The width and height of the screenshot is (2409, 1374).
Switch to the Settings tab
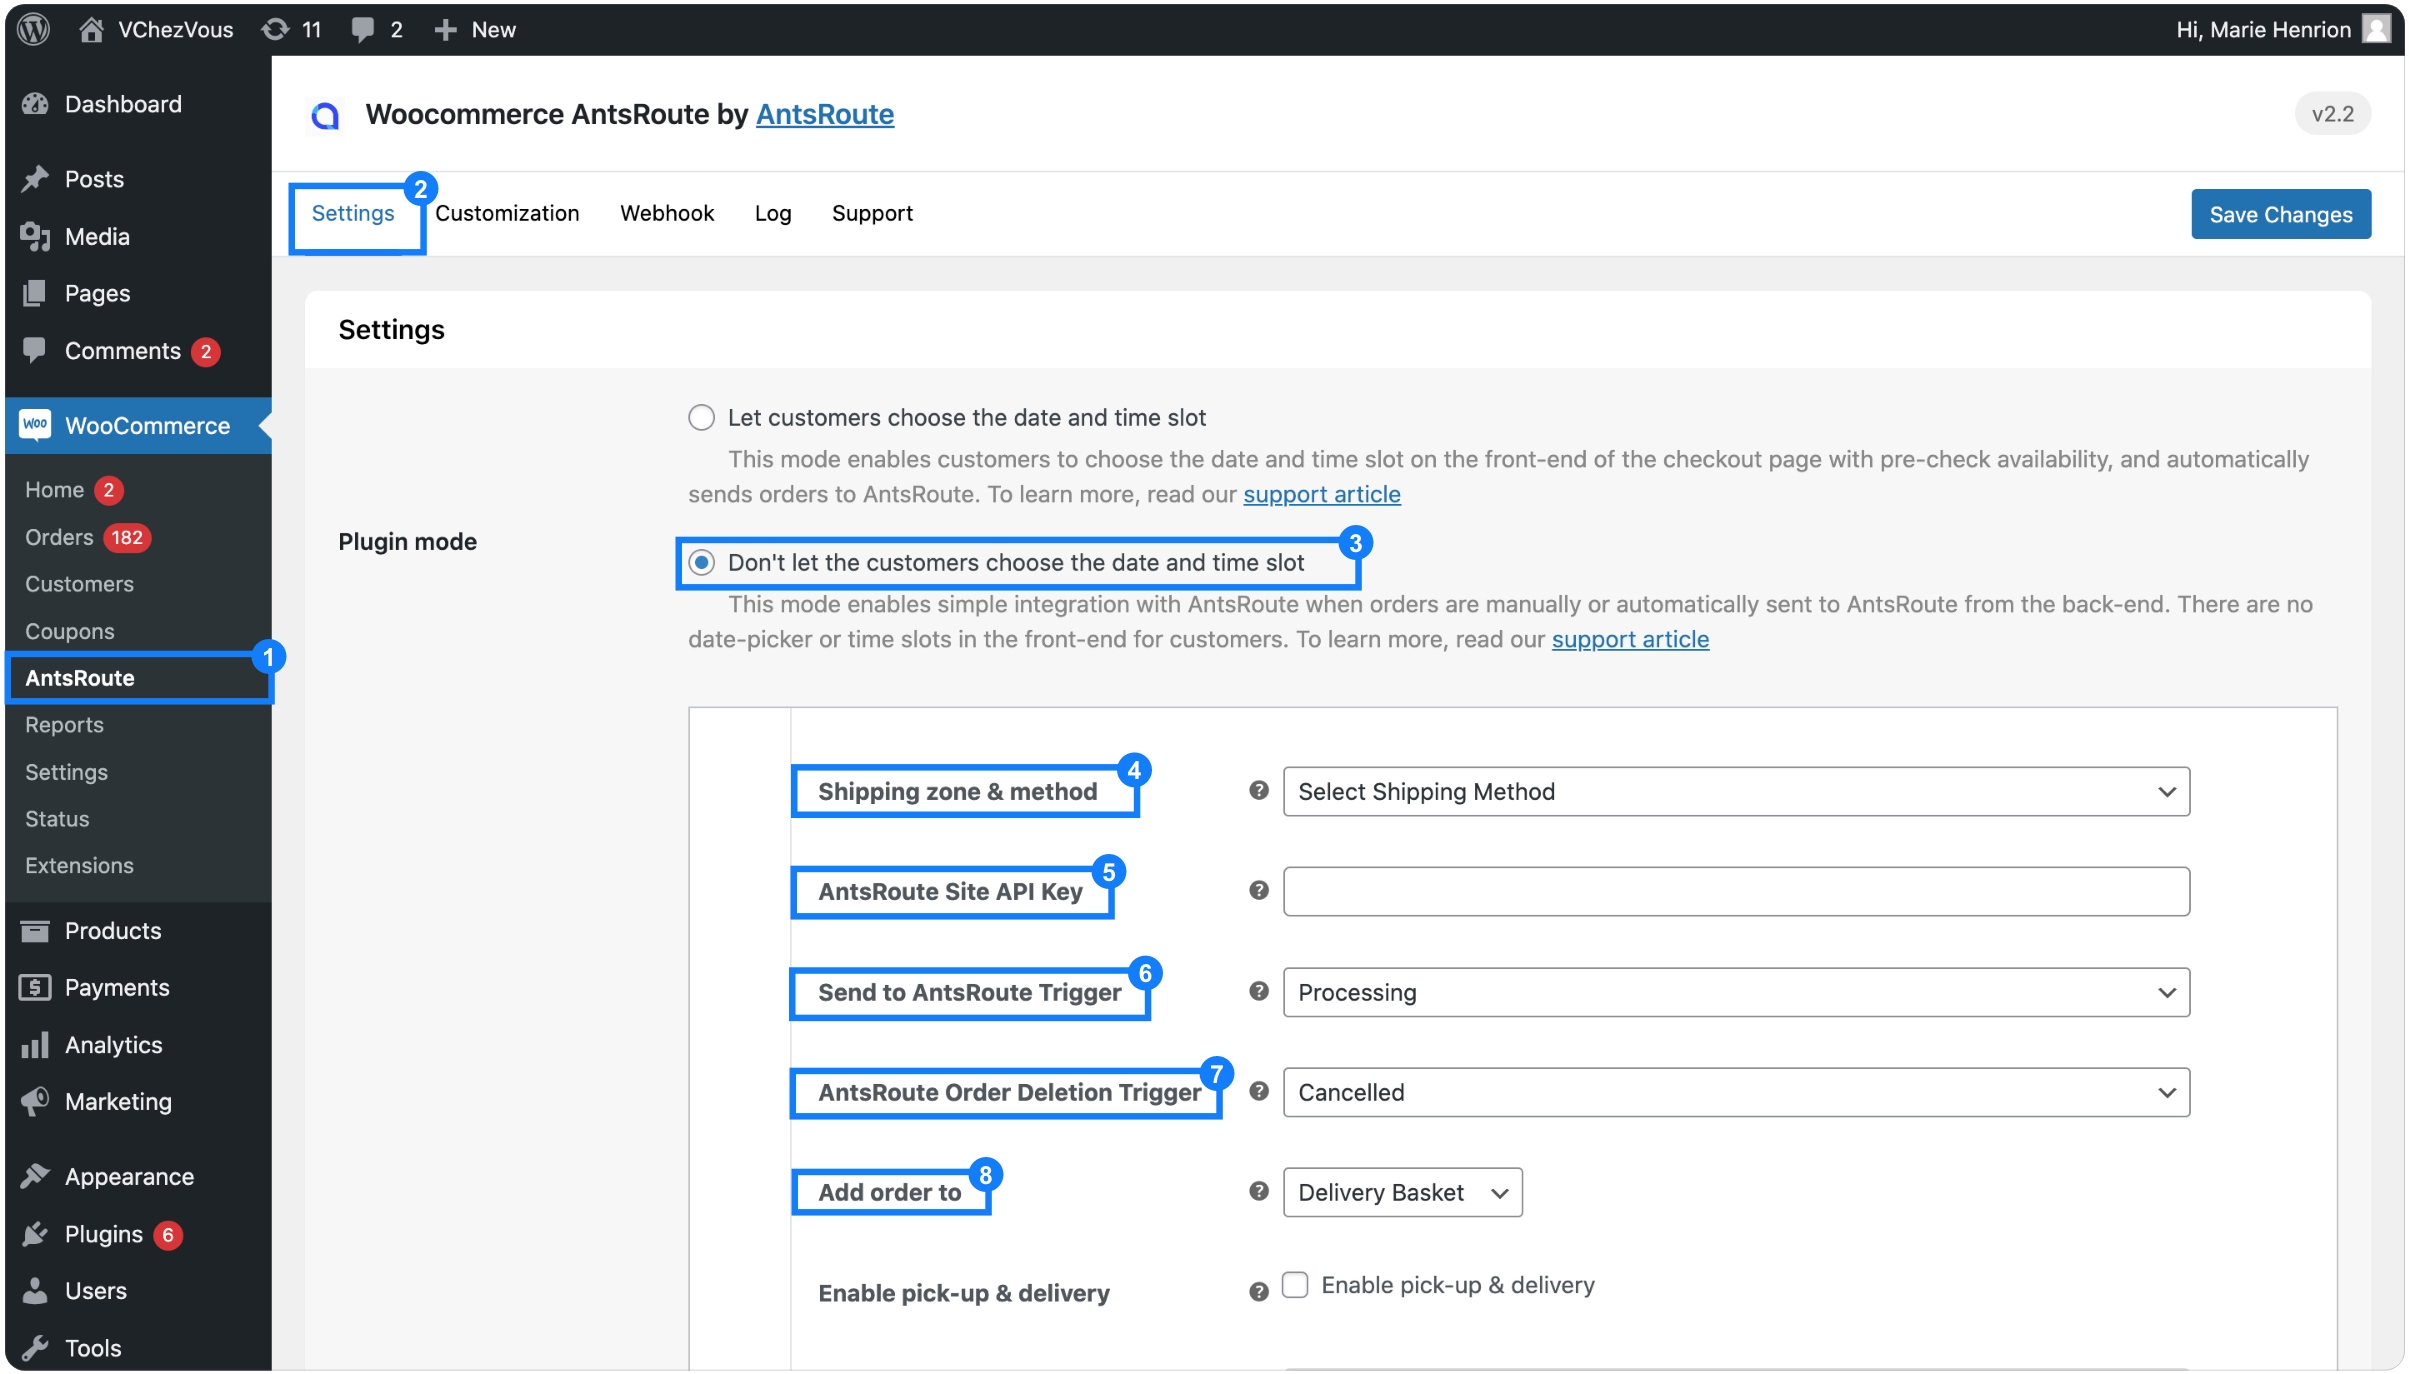click(353, 213)
